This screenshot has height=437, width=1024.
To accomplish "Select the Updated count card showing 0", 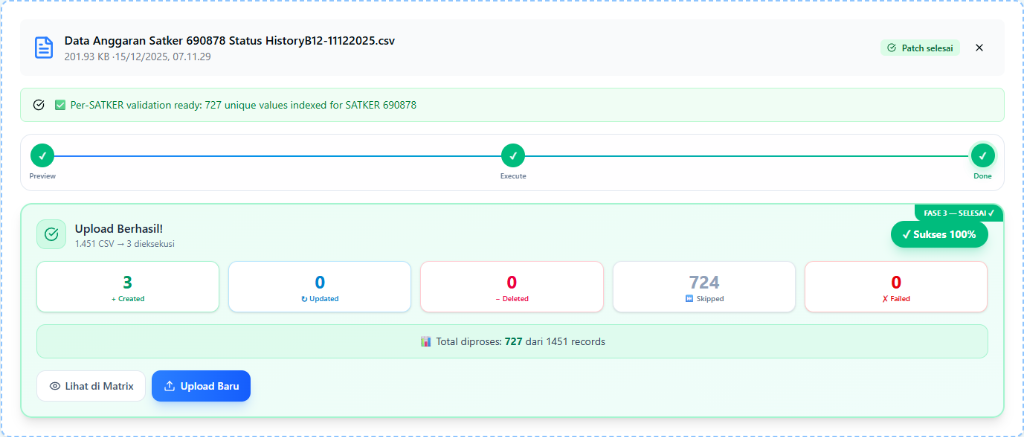I will [319, 287].
